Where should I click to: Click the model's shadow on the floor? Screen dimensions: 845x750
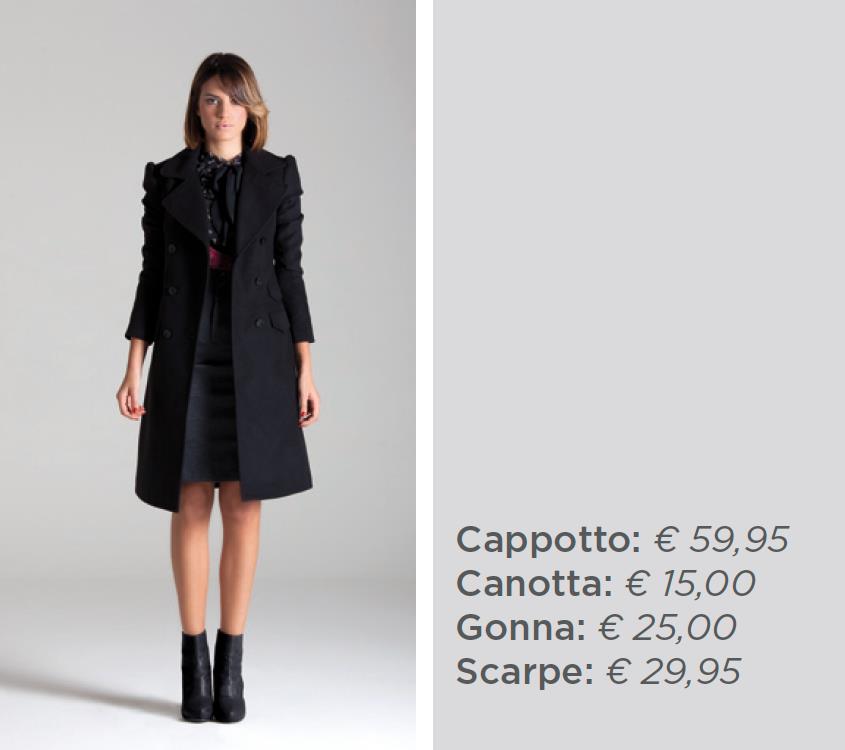click(x=92, y=692)
